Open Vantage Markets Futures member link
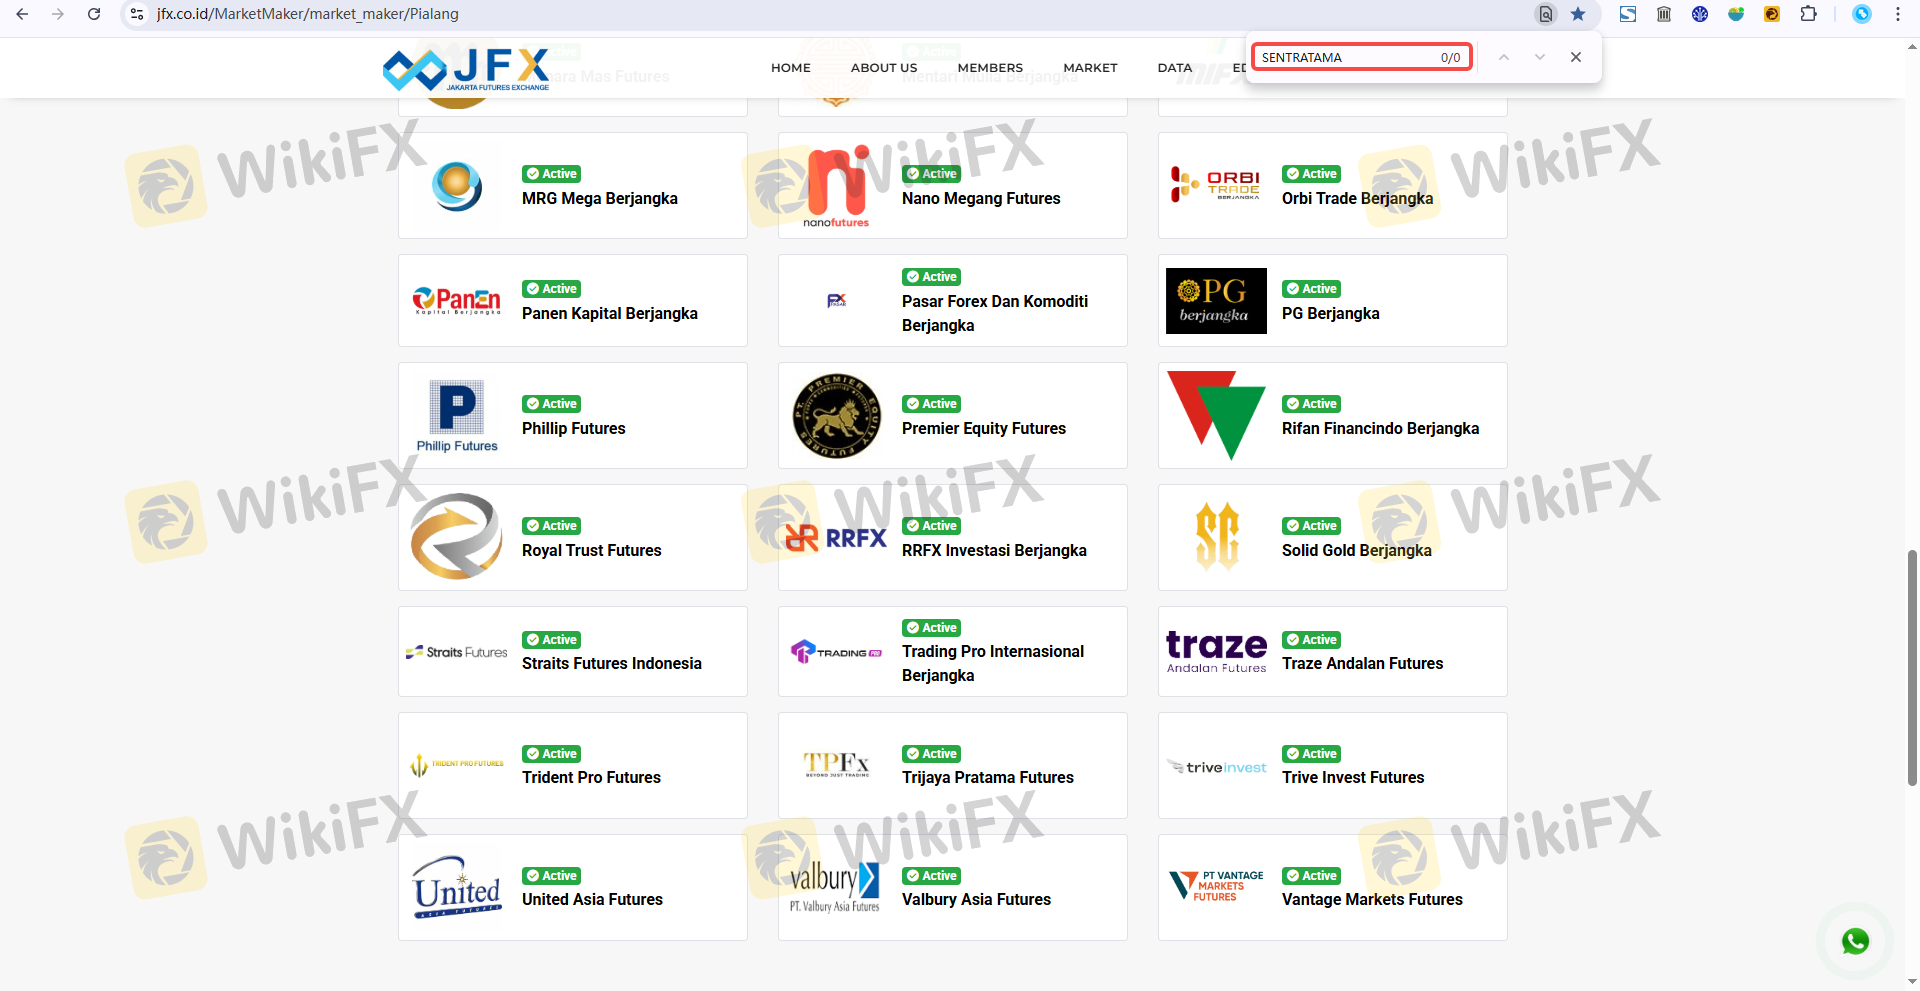Screen dimensions: 1920x991 (x=1371, y=900)
